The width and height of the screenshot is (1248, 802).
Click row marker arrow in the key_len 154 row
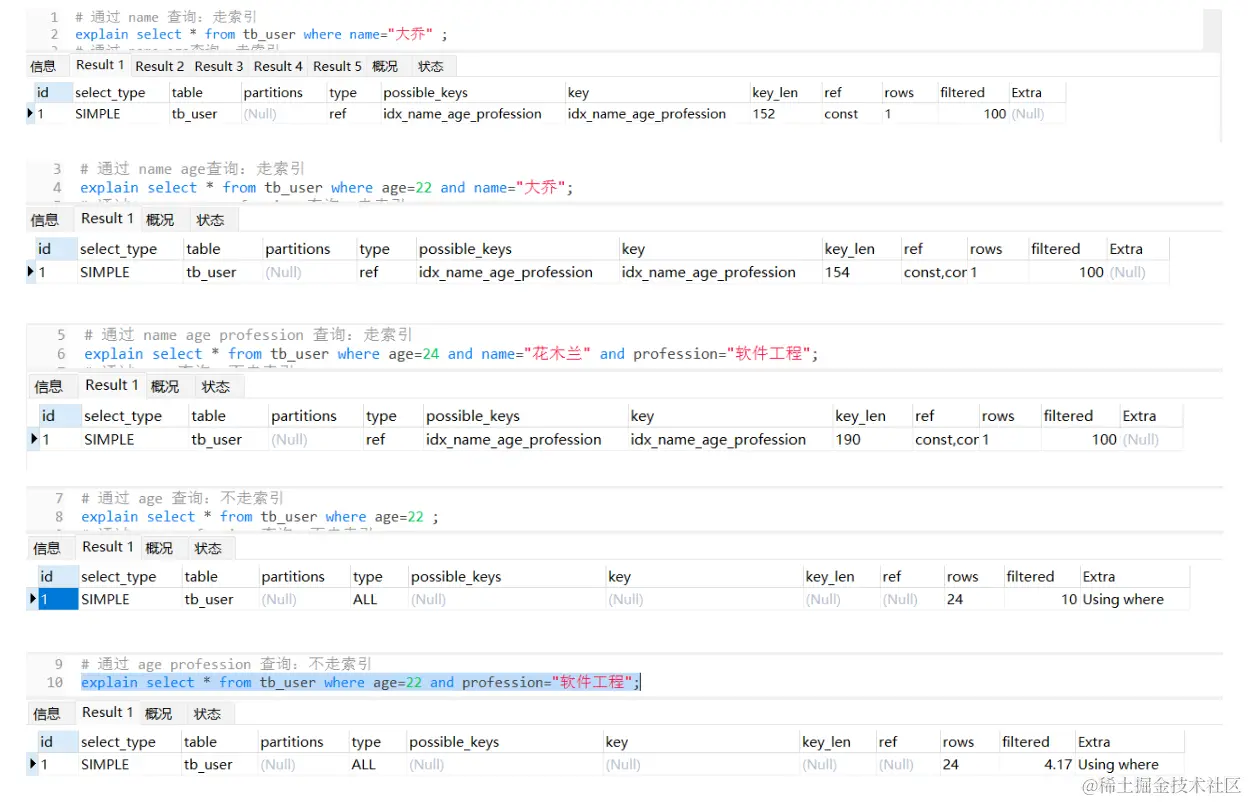(32, 272)
